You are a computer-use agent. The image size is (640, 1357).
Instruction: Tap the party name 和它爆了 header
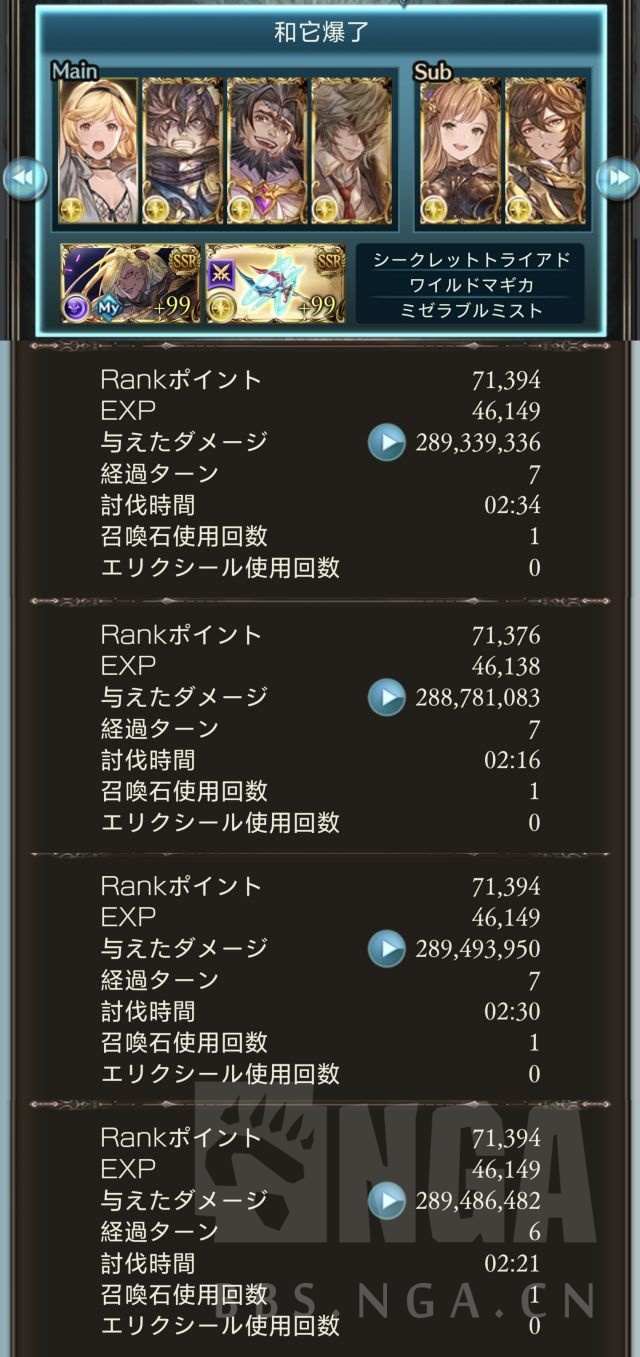coord(321,32)
